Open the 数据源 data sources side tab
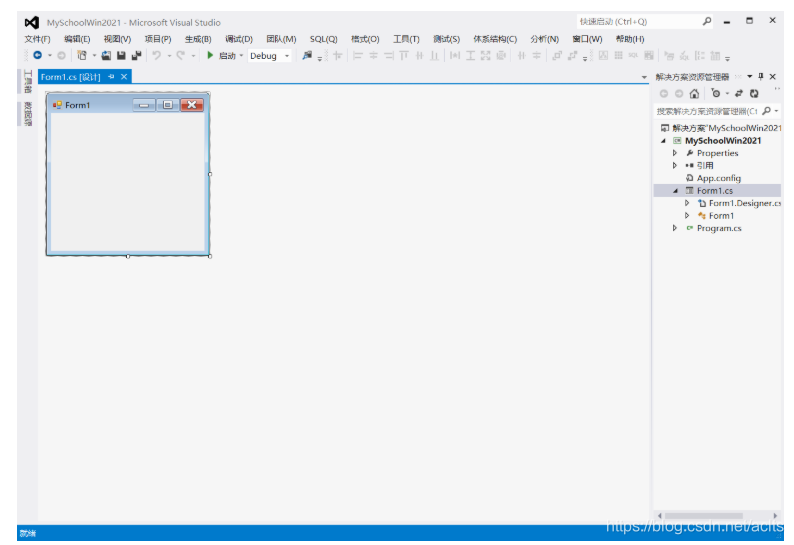 point(27,114)
